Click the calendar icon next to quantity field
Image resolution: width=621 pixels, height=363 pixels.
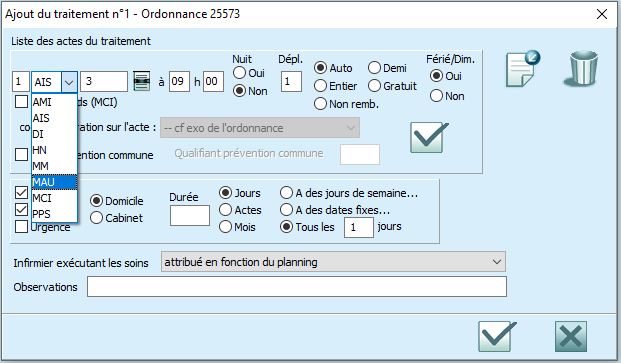[142, 81]
